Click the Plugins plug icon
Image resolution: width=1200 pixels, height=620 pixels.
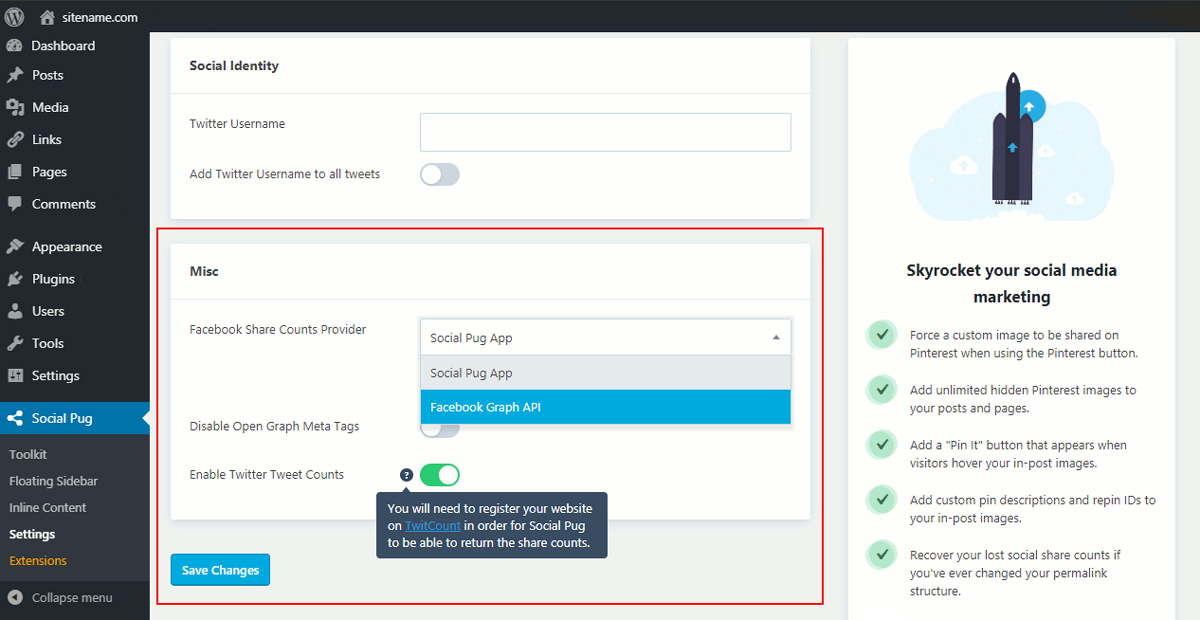click(x=14, y=279)
